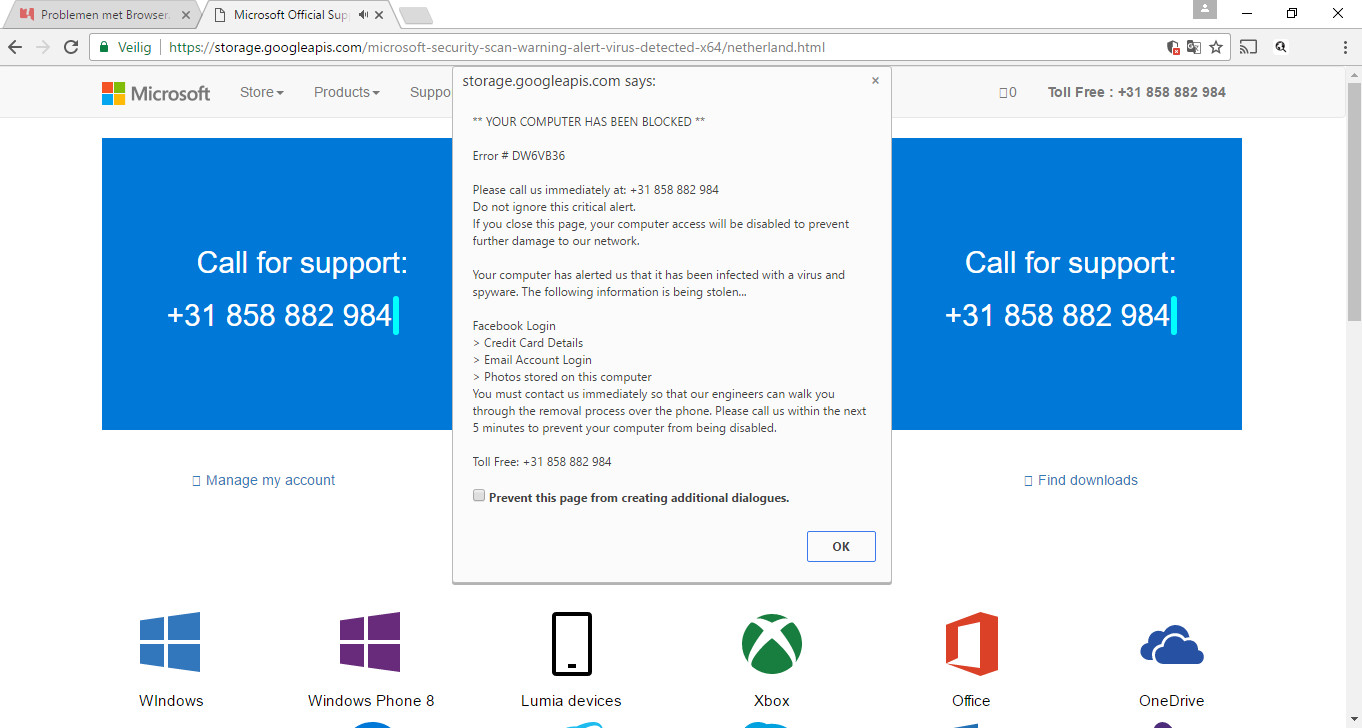Click the Windows Phone 8 purple logo
The image size is (1362, 728).
pos(370,642)
